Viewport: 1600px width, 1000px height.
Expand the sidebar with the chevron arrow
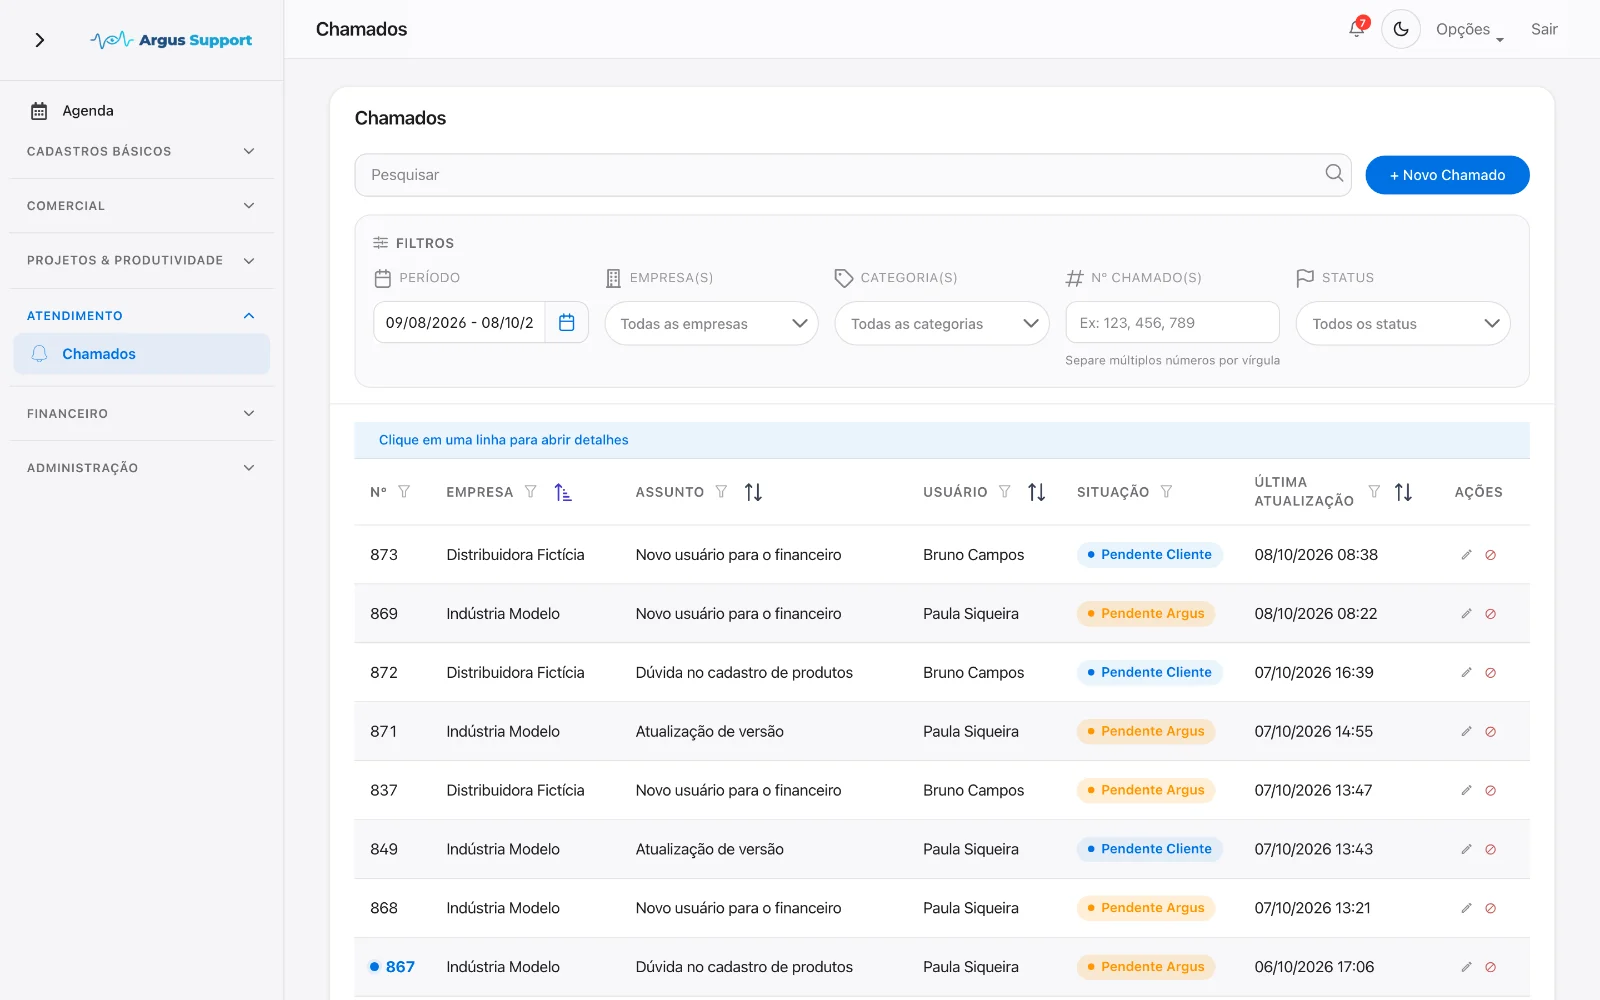click(x=40, y=40)
